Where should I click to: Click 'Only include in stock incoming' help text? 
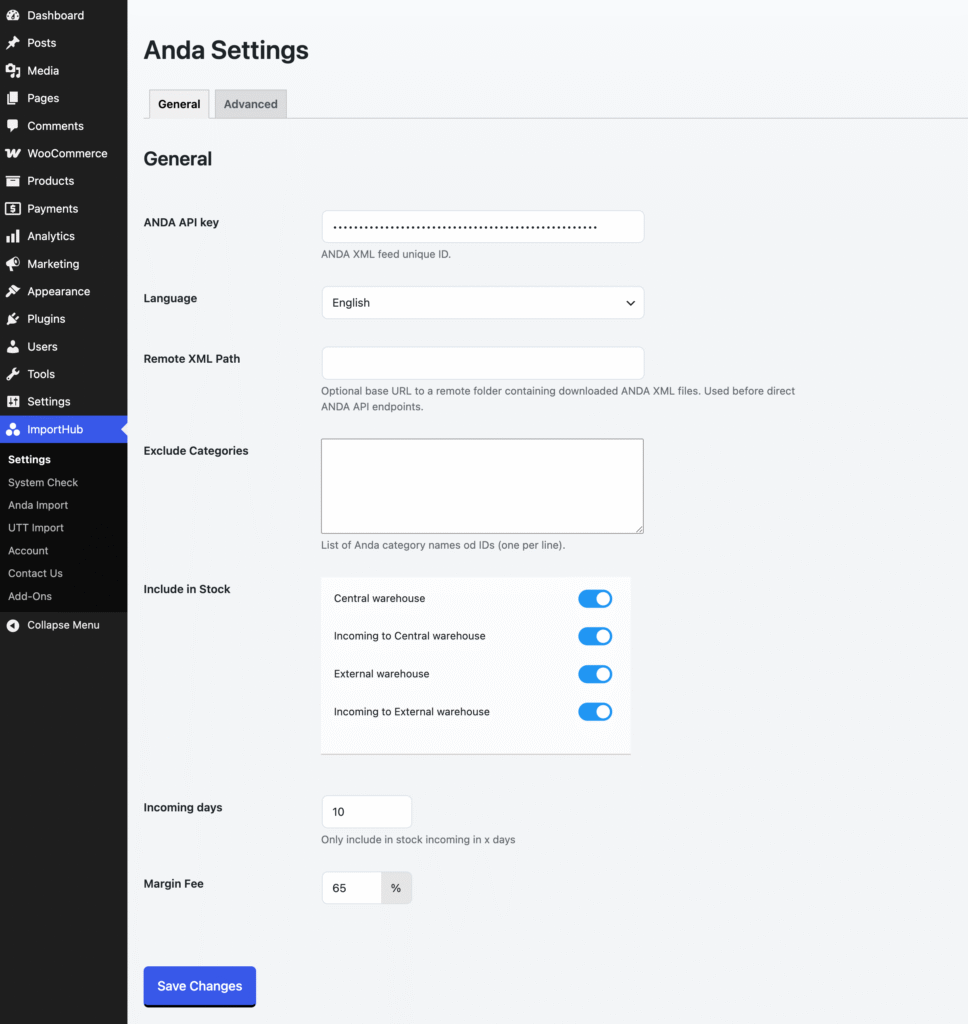pyautogui.click(x=418, y=840)
